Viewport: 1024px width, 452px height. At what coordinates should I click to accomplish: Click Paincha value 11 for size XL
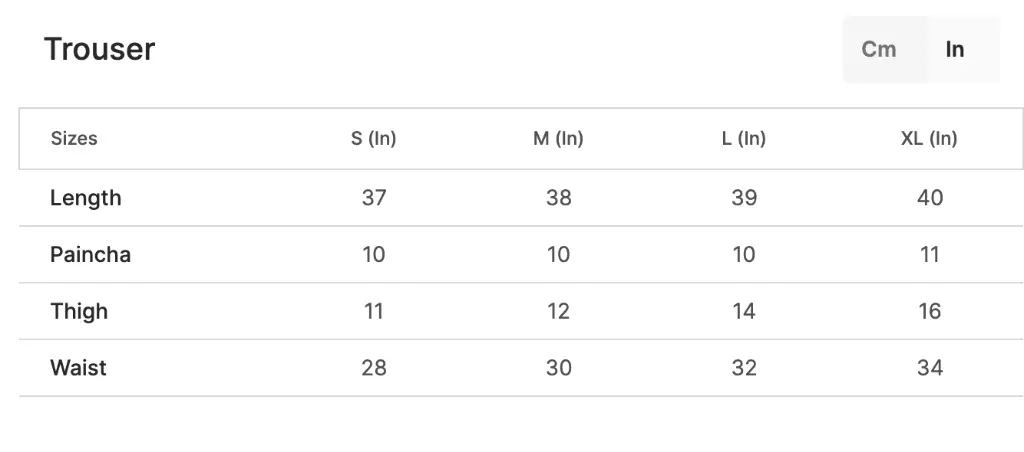pyautogui.click(x=930, y=255)
